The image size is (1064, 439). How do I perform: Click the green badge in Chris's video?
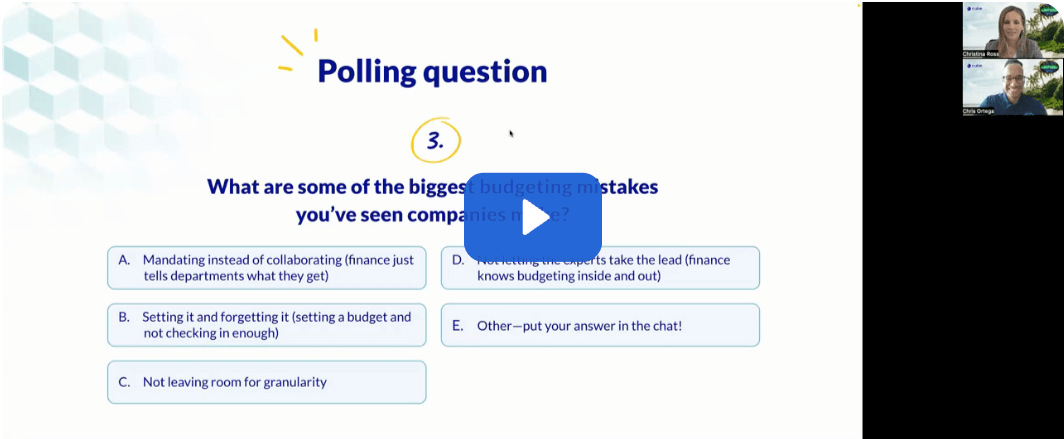coord(1052,67)
